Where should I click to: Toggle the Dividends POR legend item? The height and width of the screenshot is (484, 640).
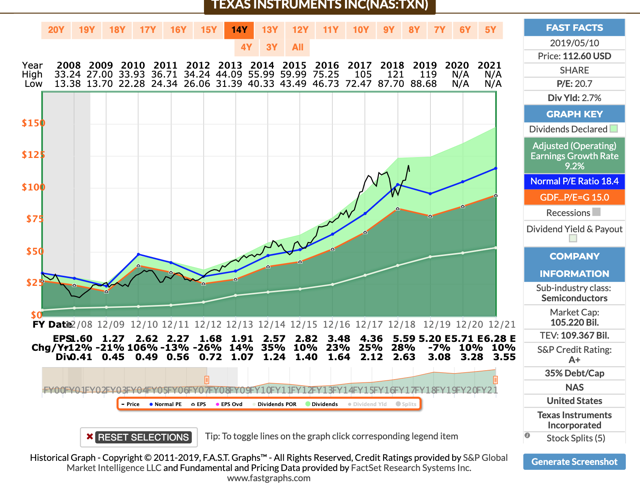point(274,404)
